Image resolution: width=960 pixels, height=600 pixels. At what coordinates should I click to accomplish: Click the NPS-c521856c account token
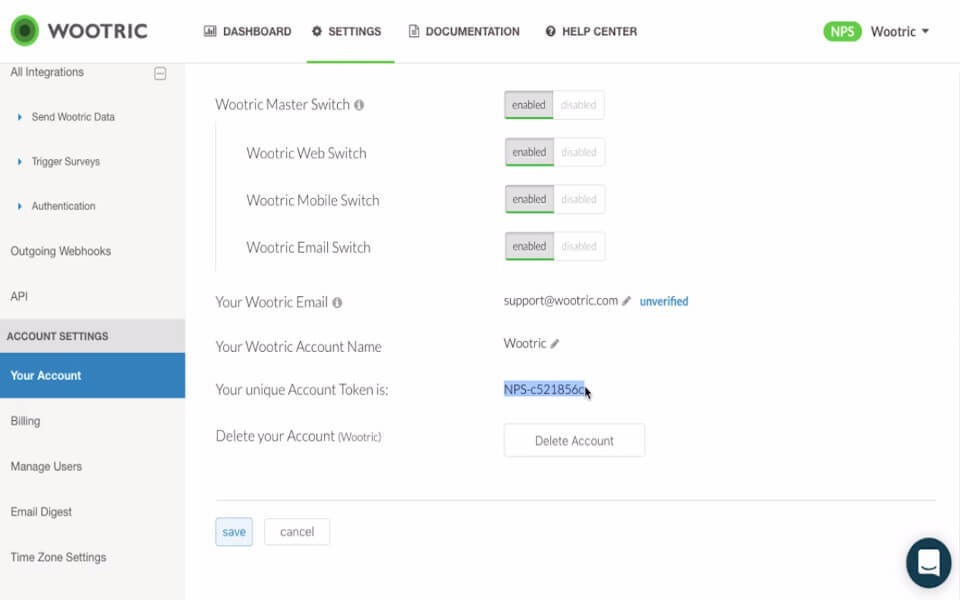coord(544,389)
